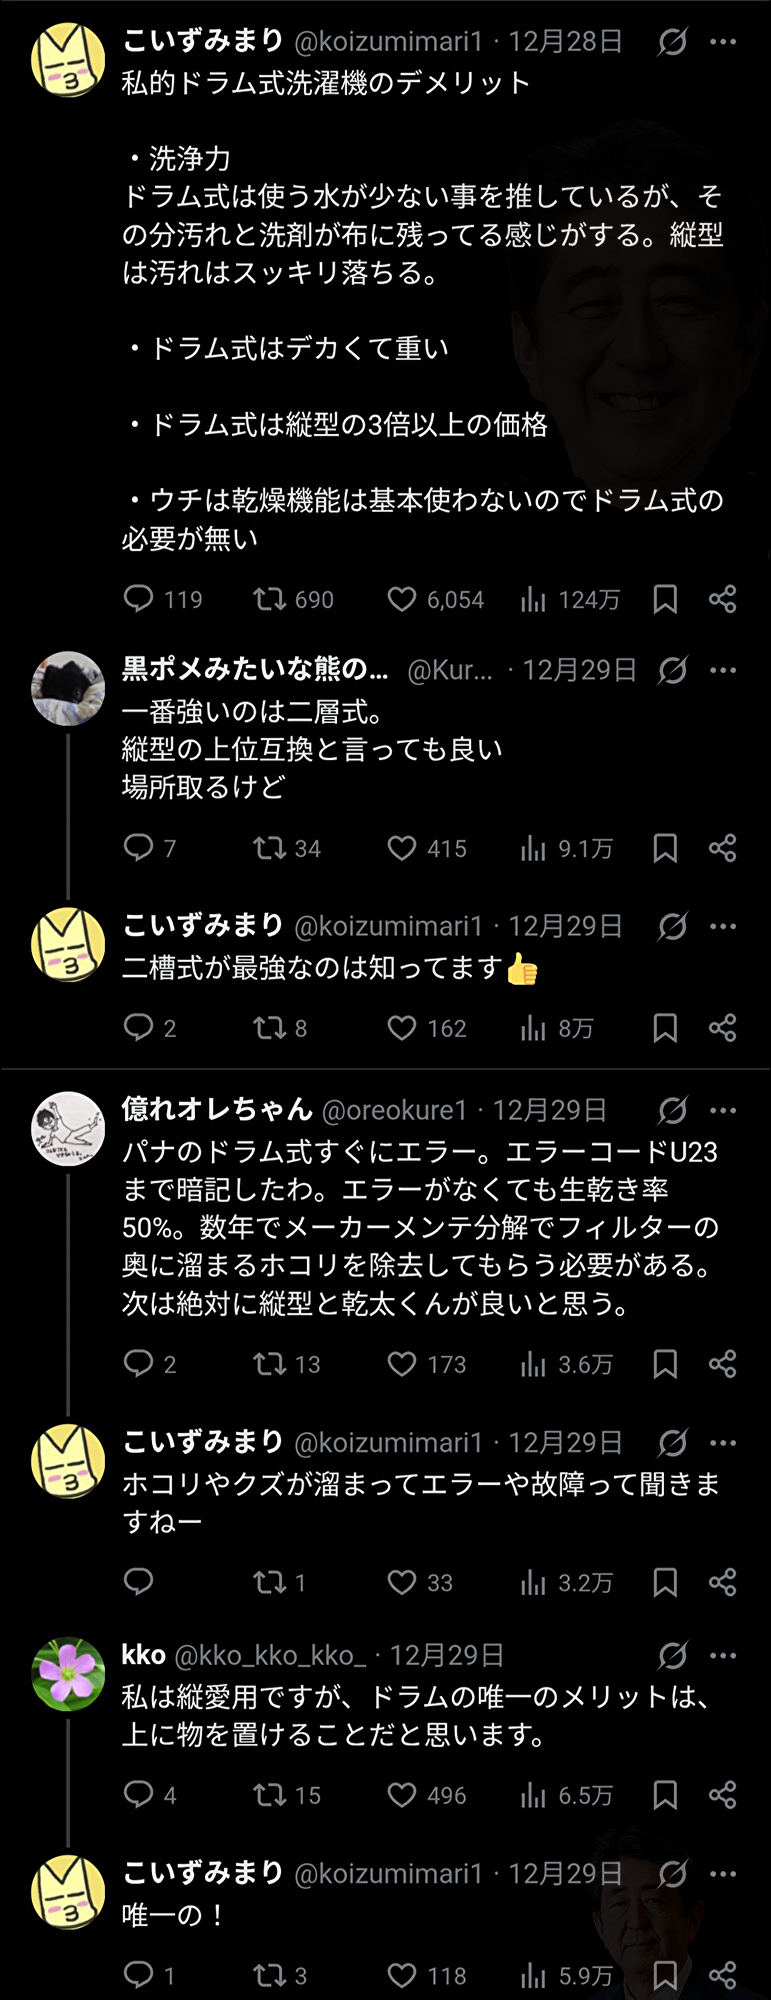
Task: Open more options on the kko tweet
Action: [x=723, y=1656]
